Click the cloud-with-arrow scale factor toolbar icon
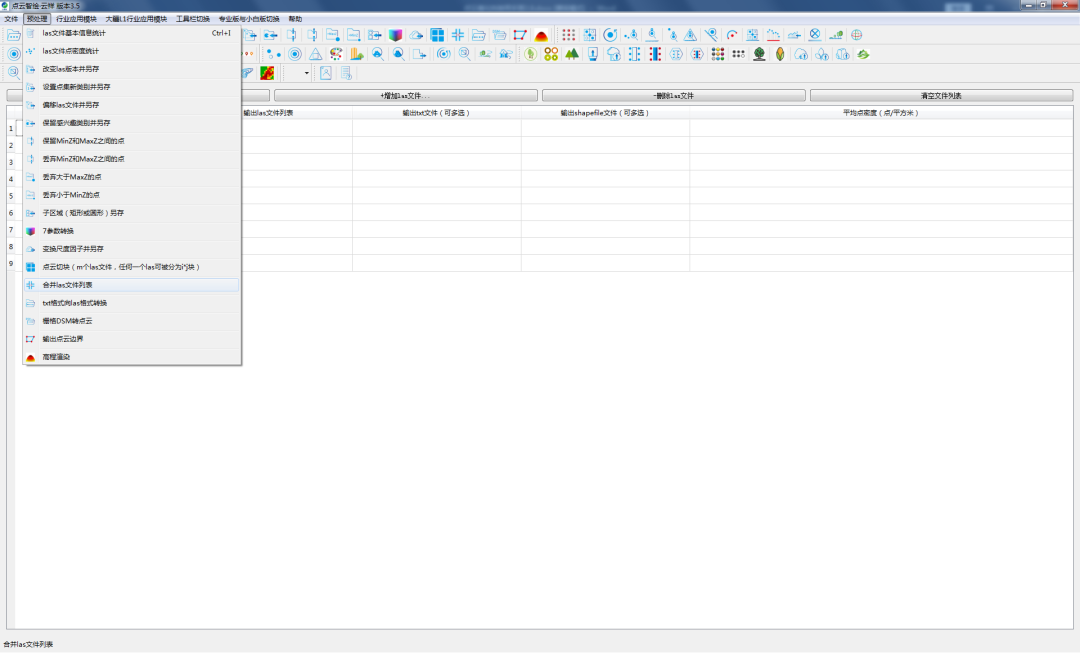 416,35
